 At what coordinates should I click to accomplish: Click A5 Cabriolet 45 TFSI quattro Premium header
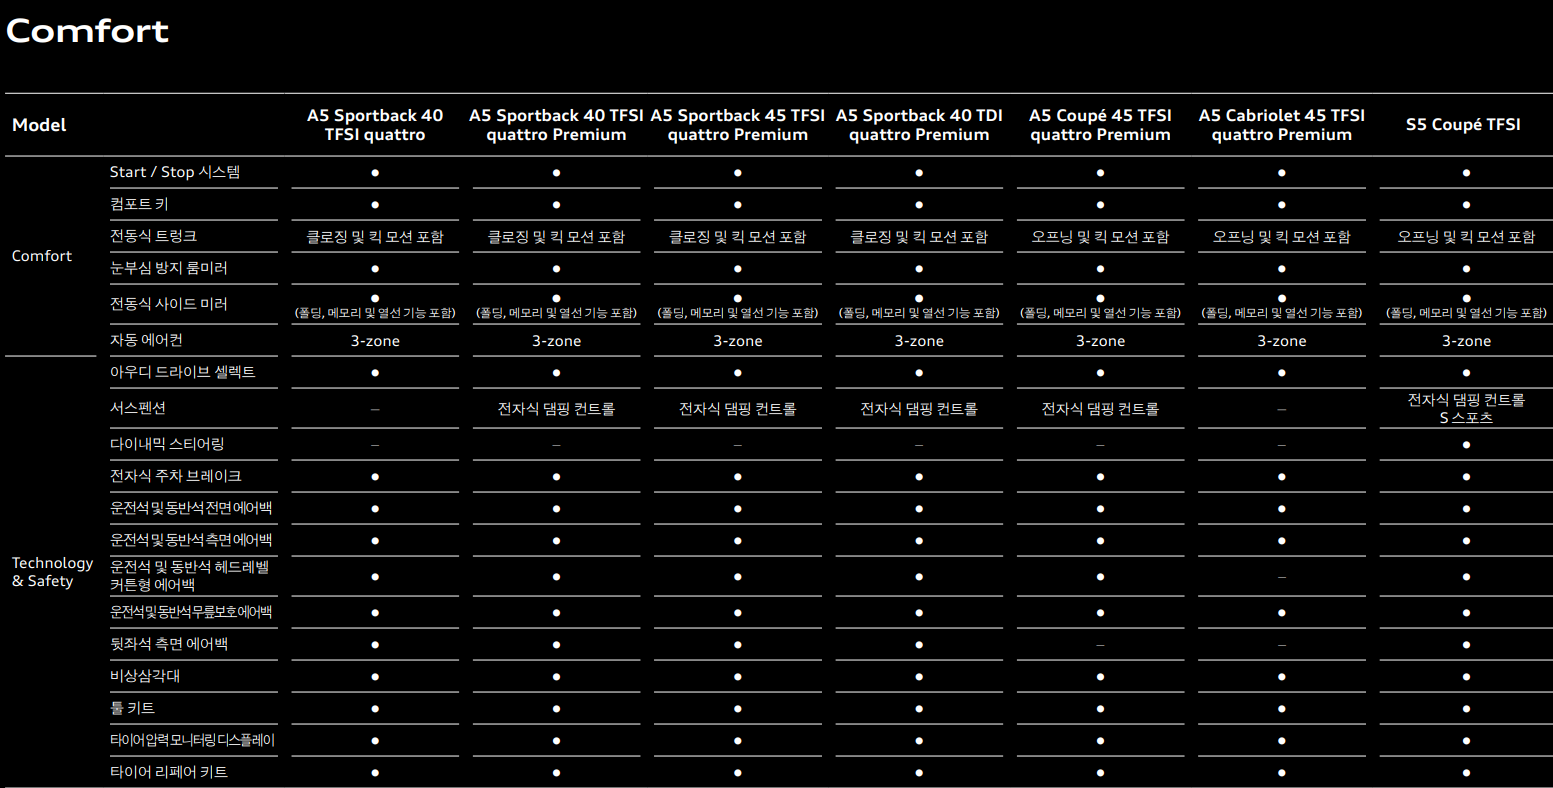[x=1282, y=125]
